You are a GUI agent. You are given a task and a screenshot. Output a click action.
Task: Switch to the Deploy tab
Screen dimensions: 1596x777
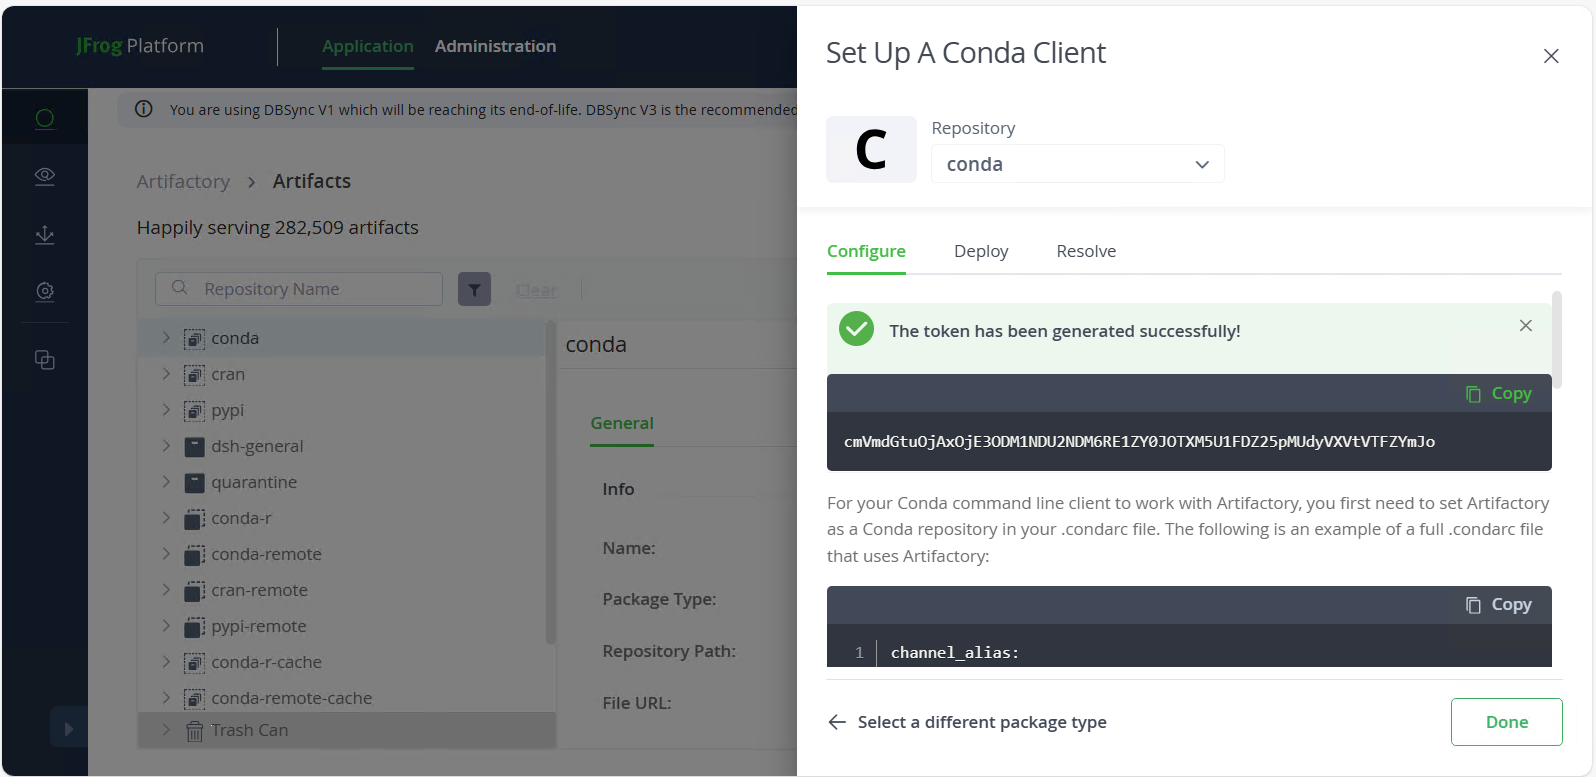(x=980, y=251)
